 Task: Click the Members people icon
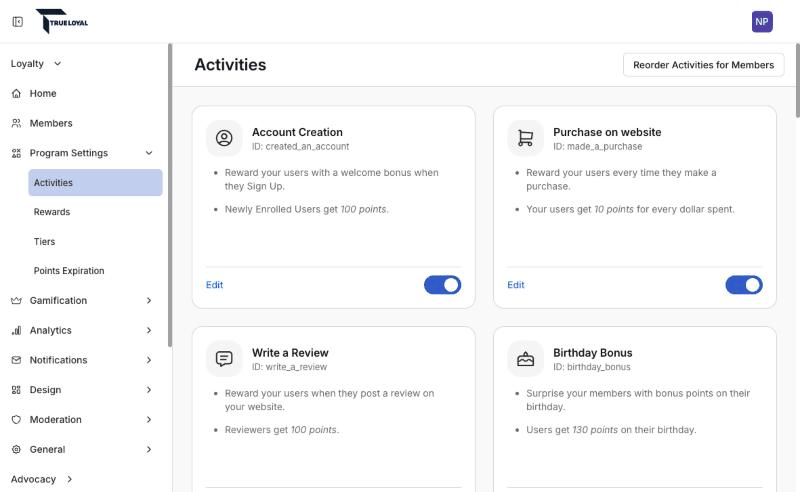pos(16,123)
